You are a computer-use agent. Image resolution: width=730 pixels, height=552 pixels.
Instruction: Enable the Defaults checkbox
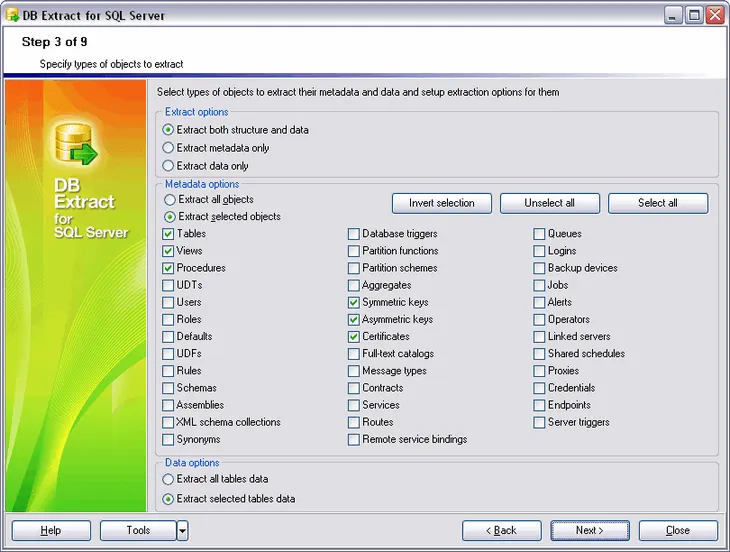click(168, 337)
